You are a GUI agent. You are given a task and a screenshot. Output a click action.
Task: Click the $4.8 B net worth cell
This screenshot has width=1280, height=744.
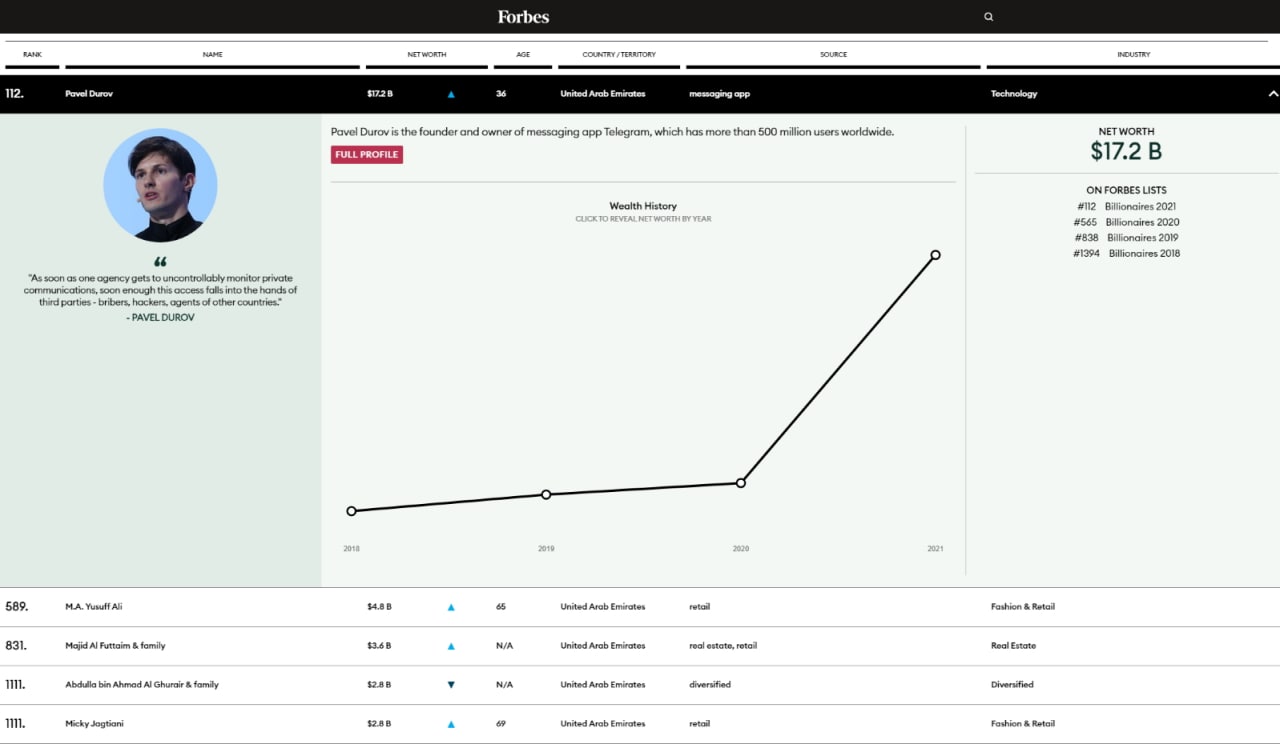tap(379, 607)
